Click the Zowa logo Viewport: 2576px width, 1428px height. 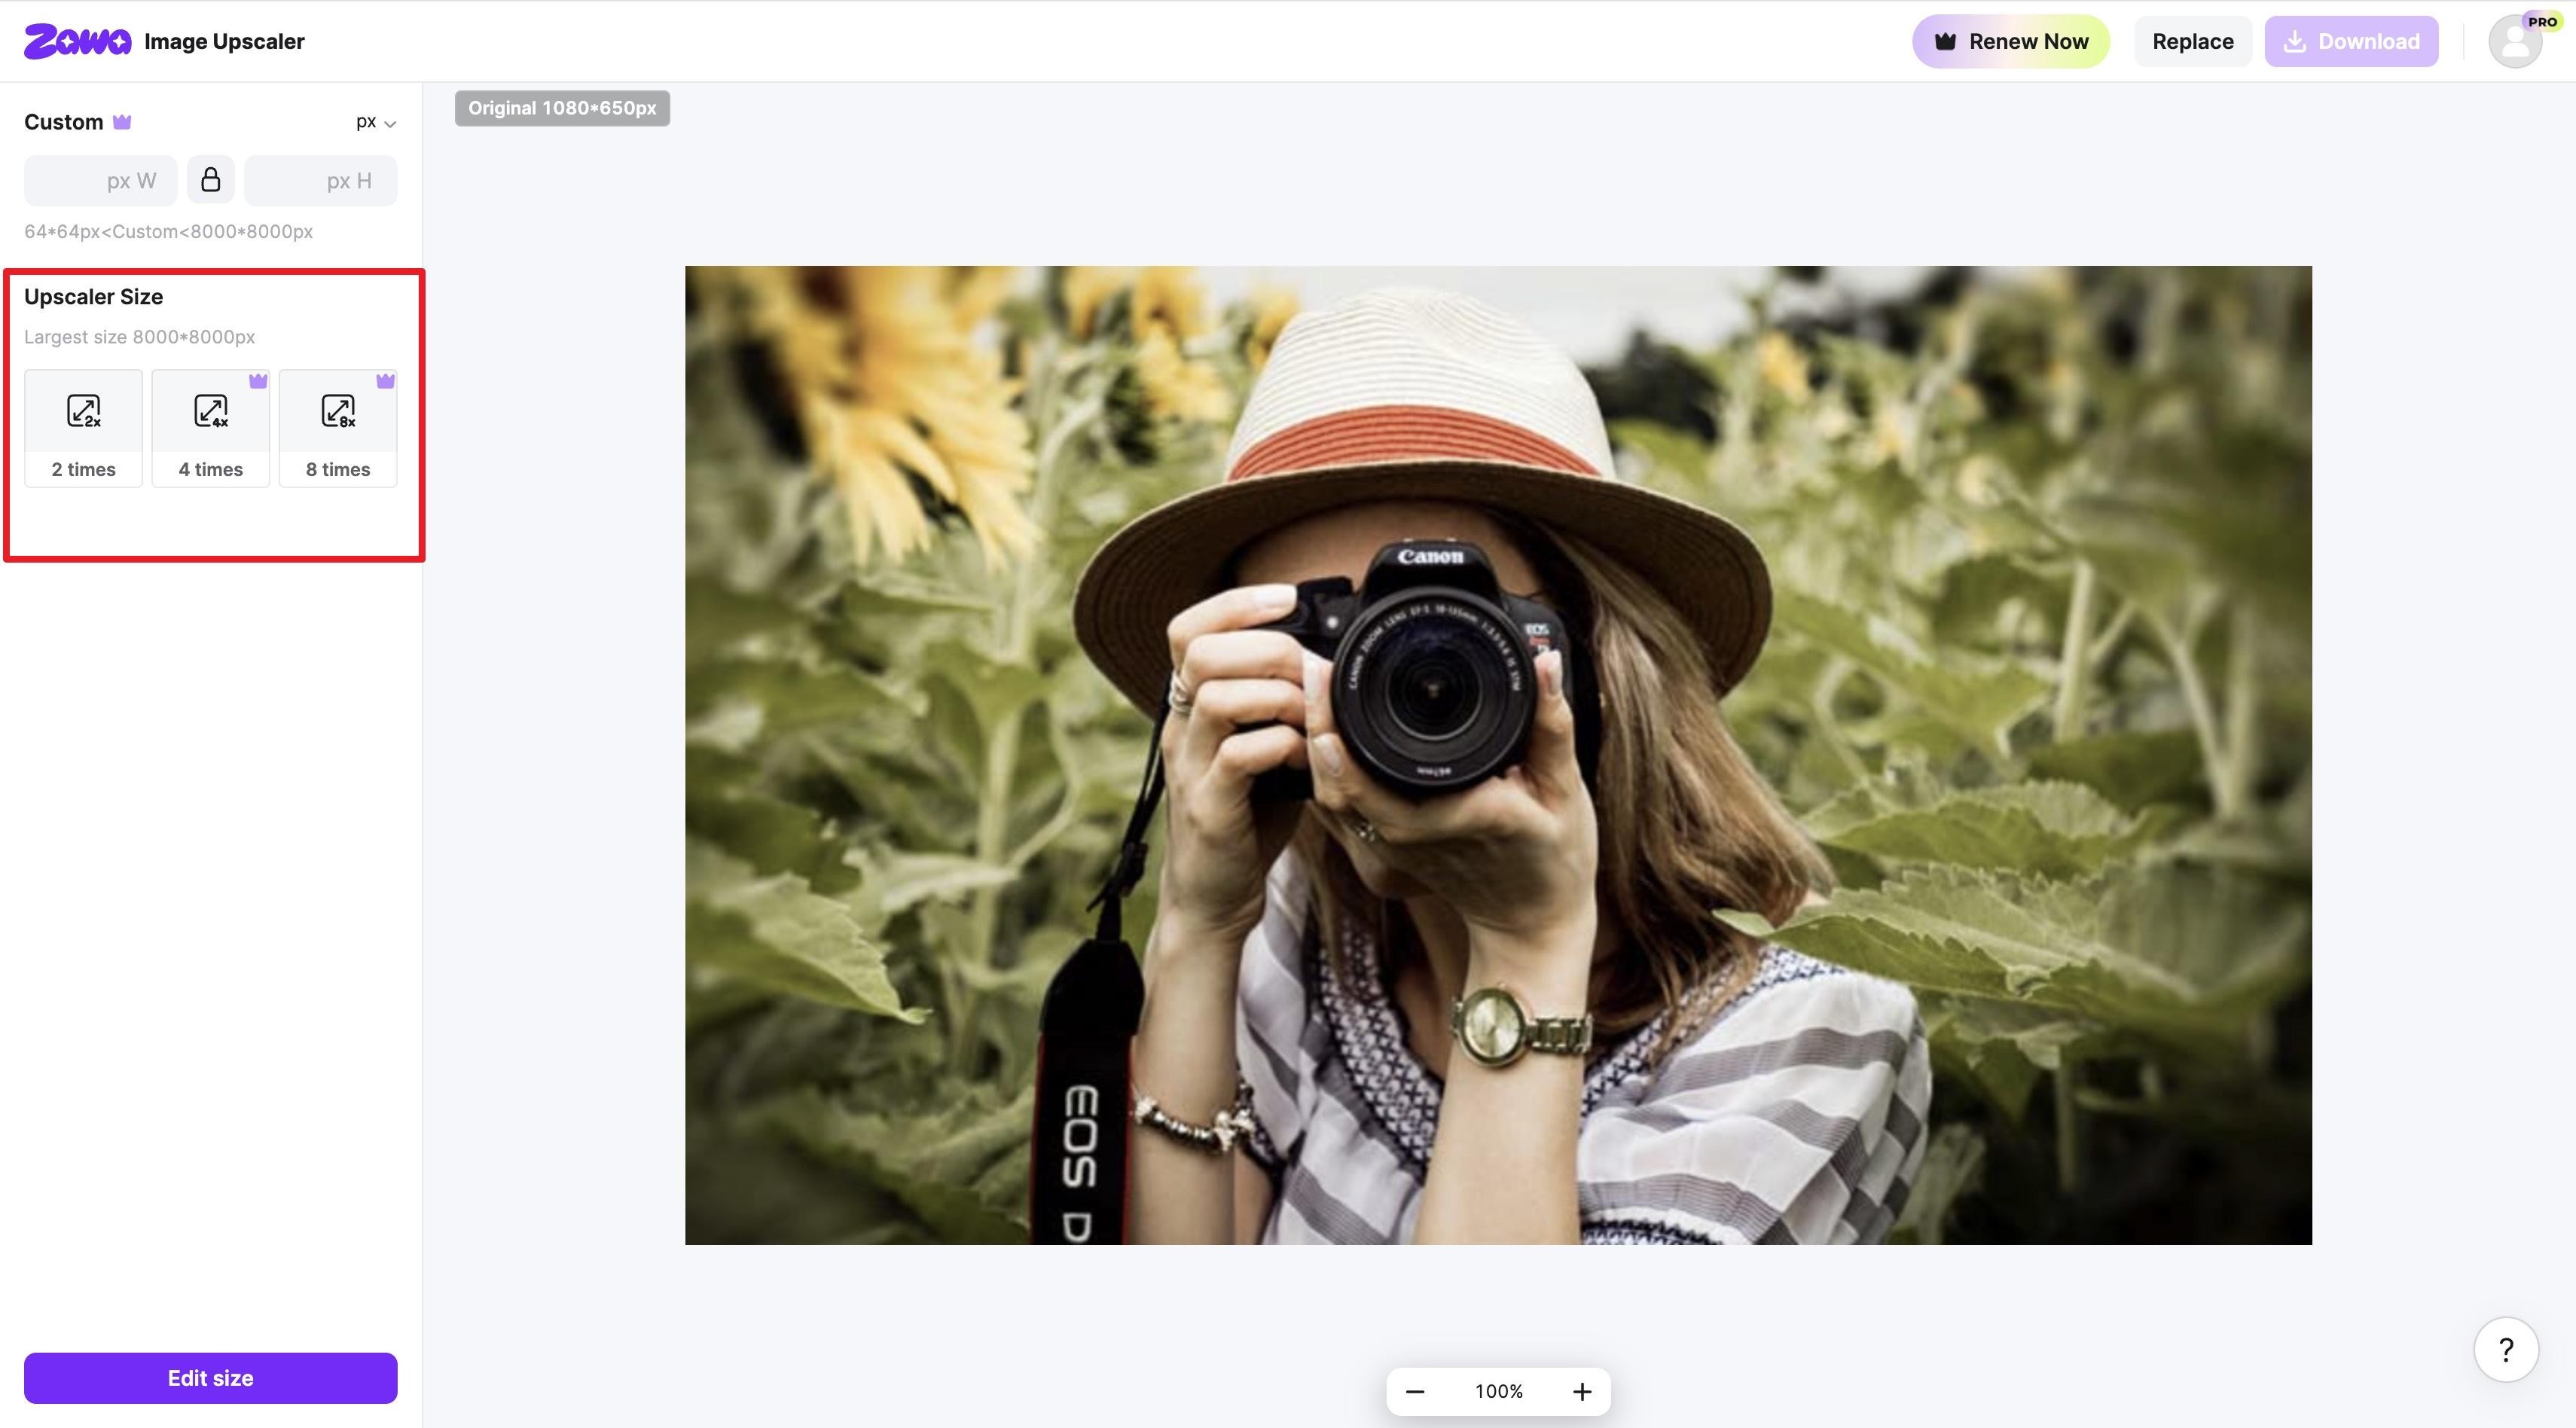77,41
